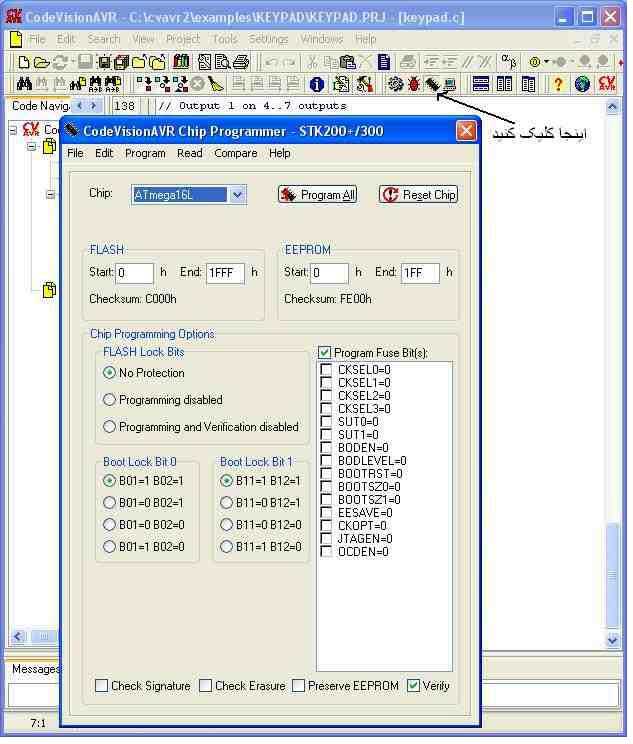This screenshot has width=633, height=744.
Task: Uncheck the Program Fuse Bit(s) checkbox
Action: pos(324,353)
